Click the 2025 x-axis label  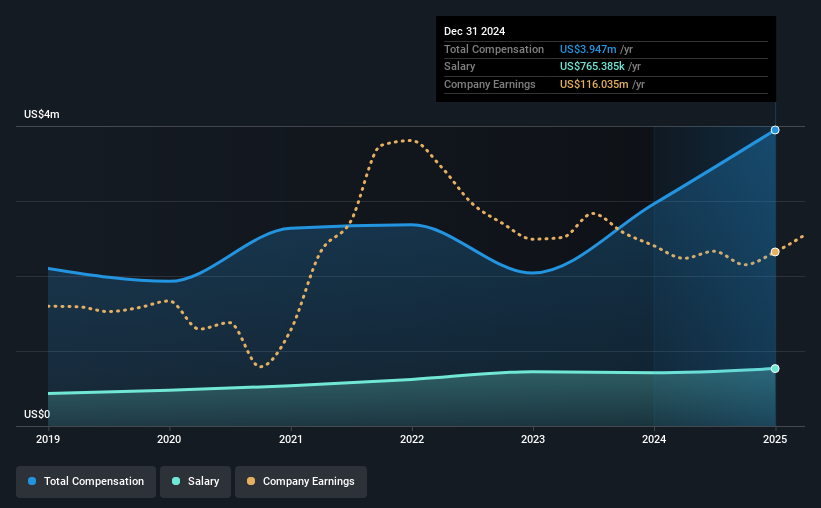[775, 439]
